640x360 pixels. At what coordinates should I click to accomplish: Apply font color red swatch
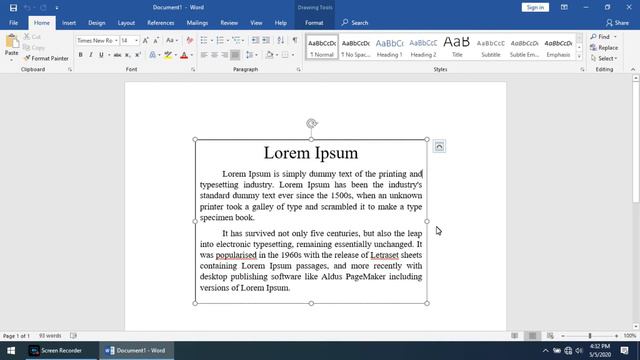[x=184, y=55]
